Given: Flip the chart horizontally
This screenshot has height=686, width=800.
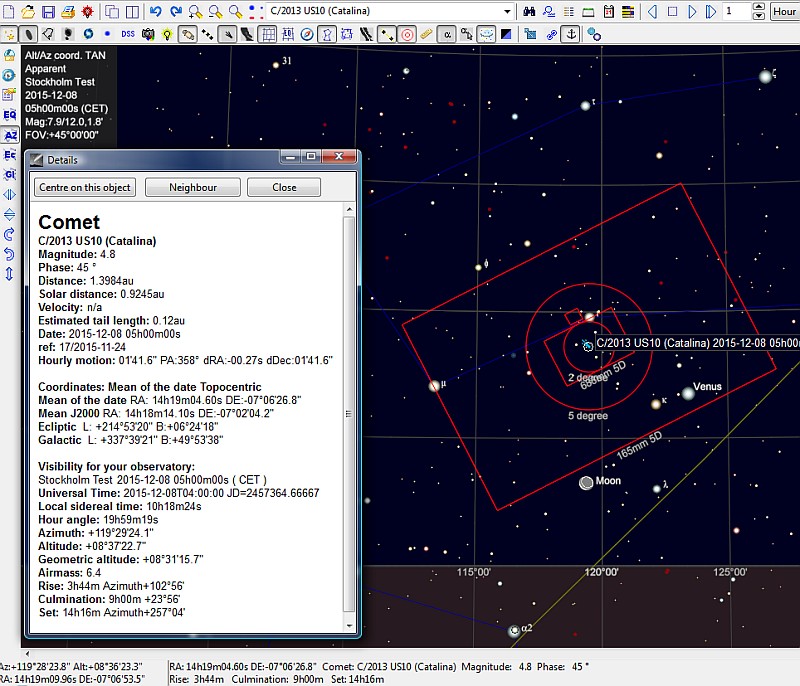Looking at the screenshot, I should [x=9, y=194].
